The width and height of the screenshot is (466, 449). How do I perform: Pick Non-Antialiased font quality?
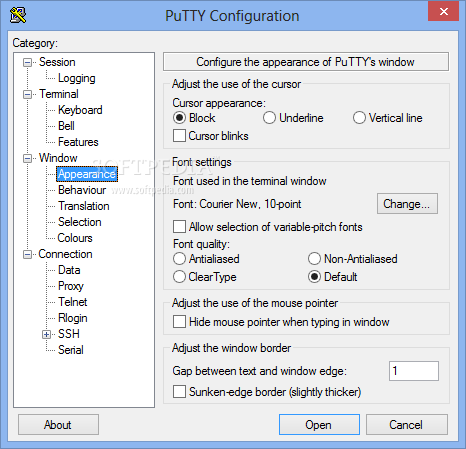pyautogui.click(x=314, y=259)
